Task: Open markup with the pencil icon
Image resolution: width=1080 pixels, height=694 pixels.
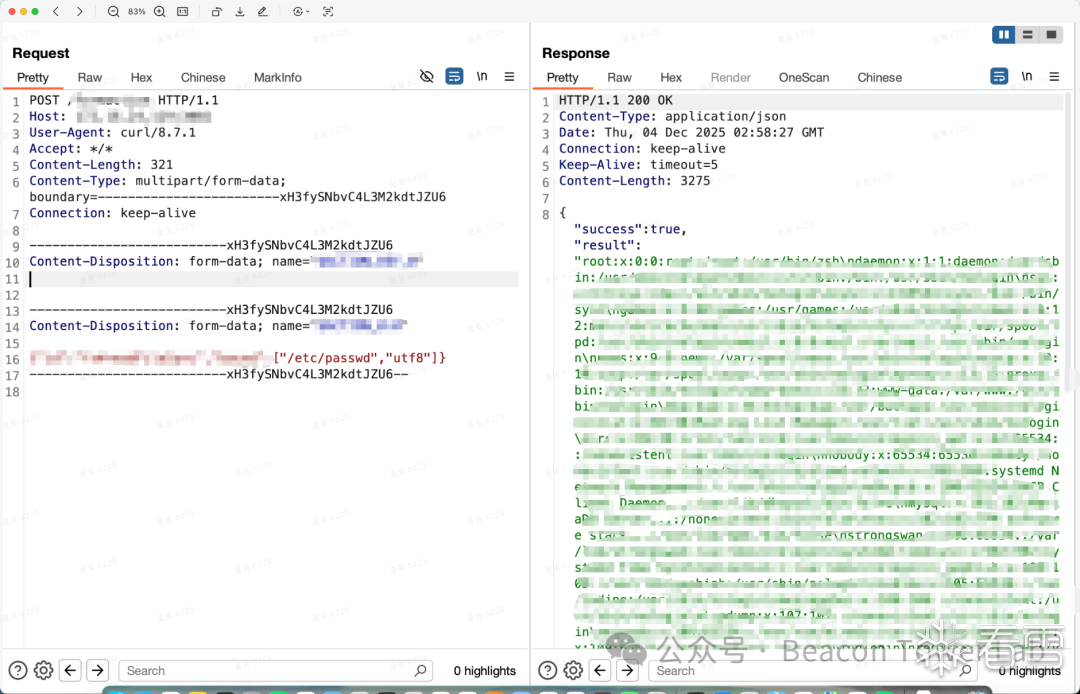Action: click(x=262, y=12)
